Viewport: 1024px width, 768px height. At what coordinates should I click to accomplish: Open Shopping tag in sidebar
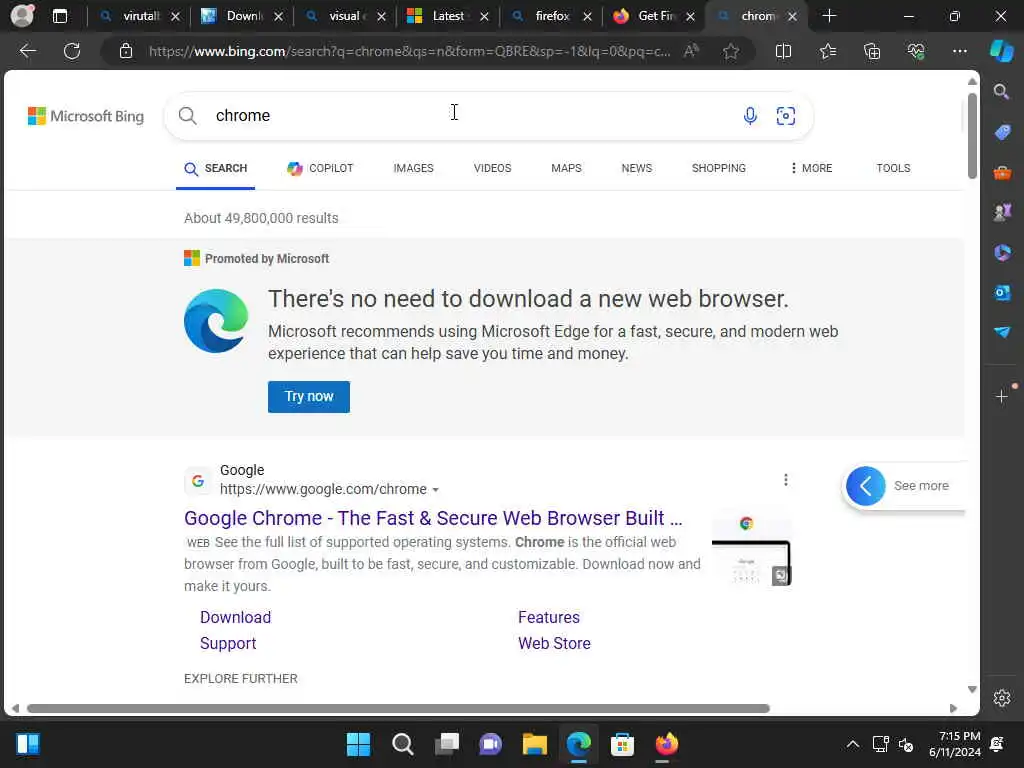(1002, 132)
